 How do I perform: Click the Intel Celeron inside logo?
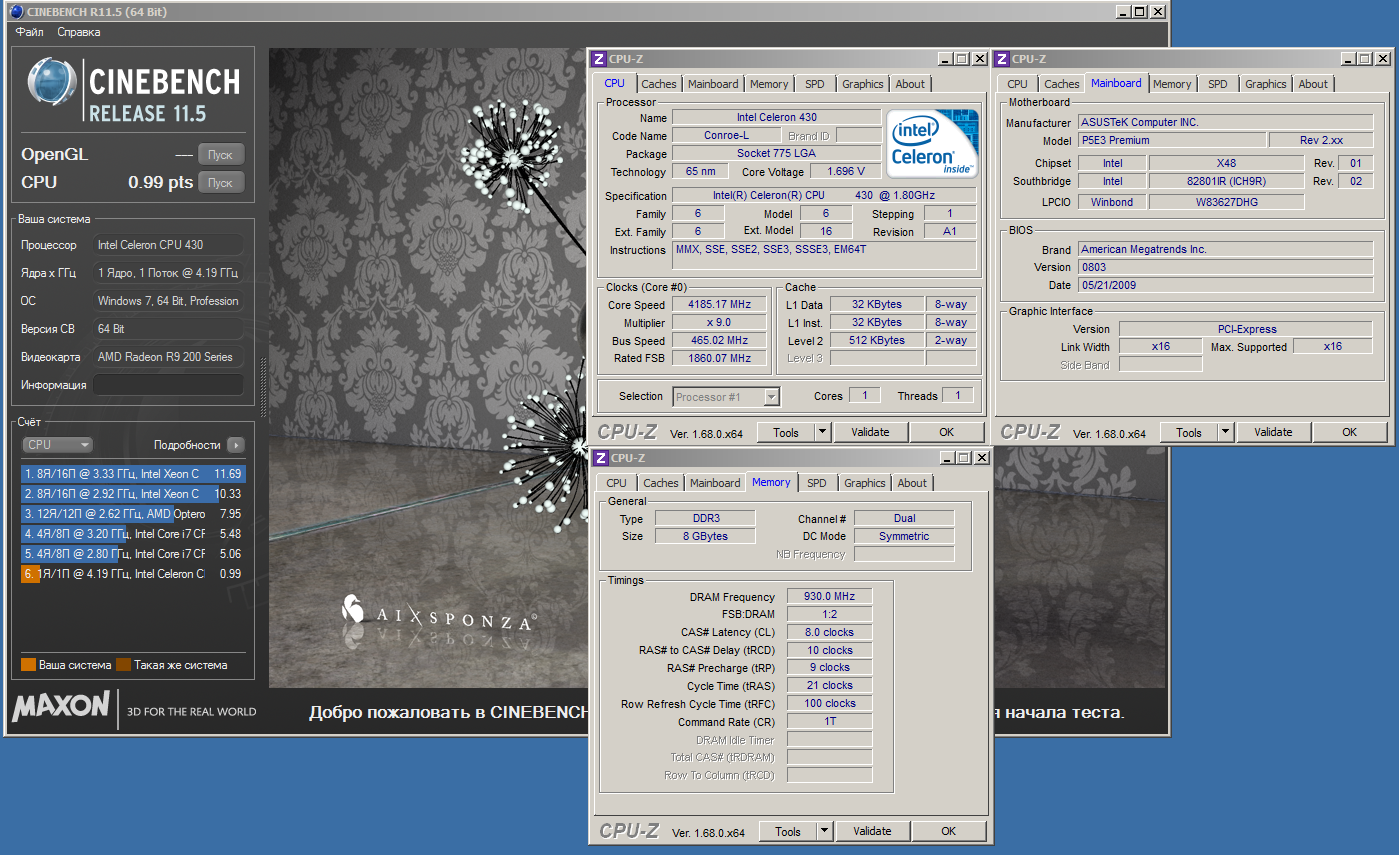point(932,143)
